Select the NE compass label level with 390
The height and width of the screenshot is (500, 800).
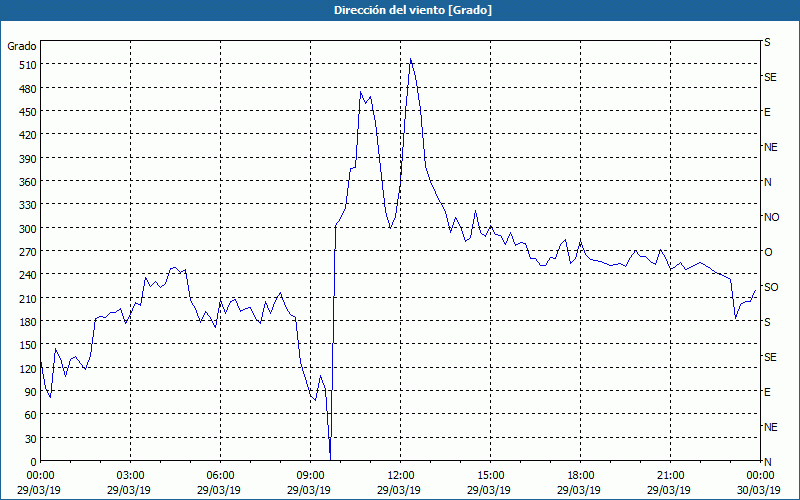(x=771, y=147)
